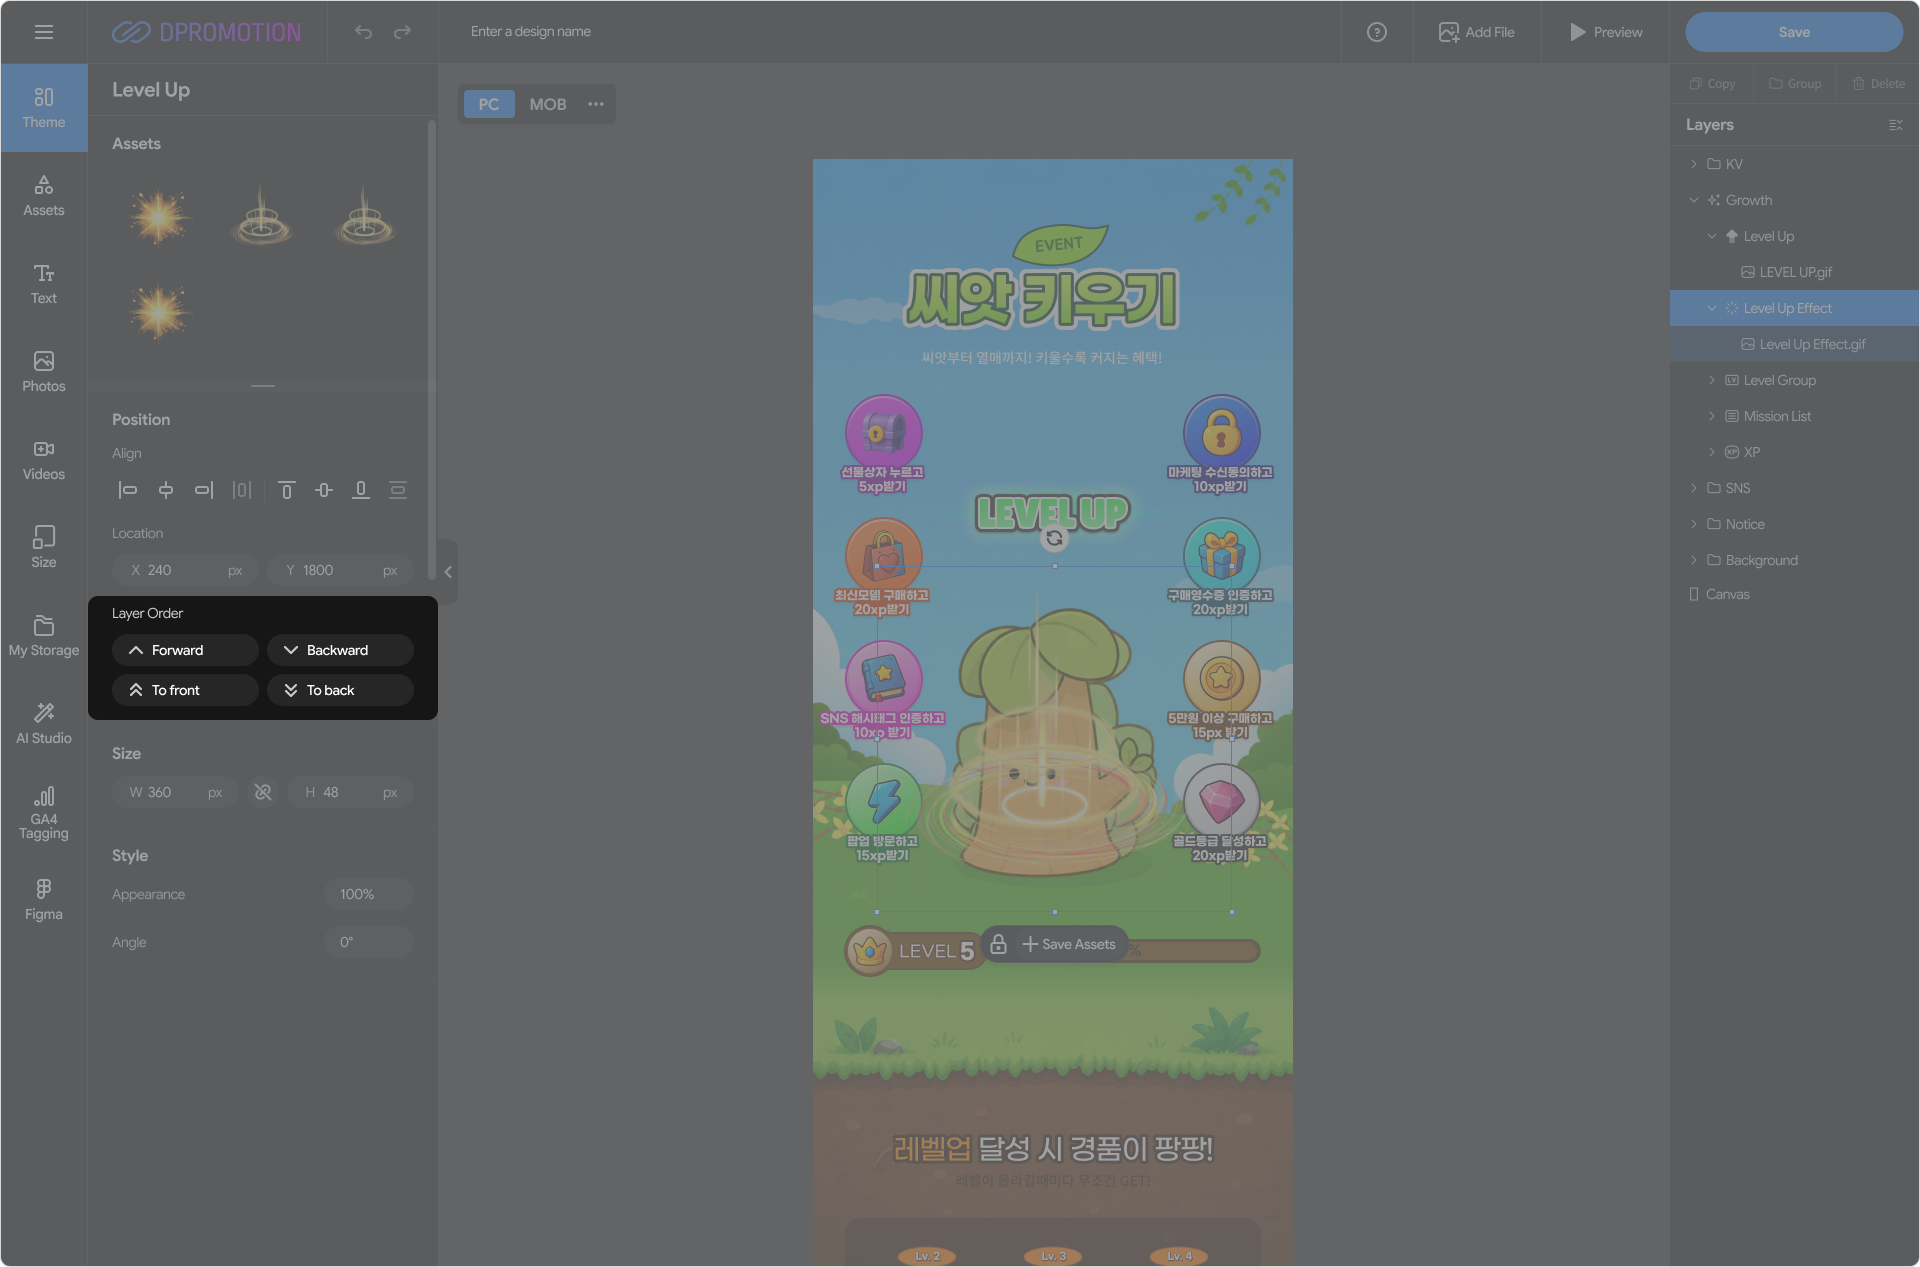
Task: Align selection to vertical middle
Action: pos(324,490)
